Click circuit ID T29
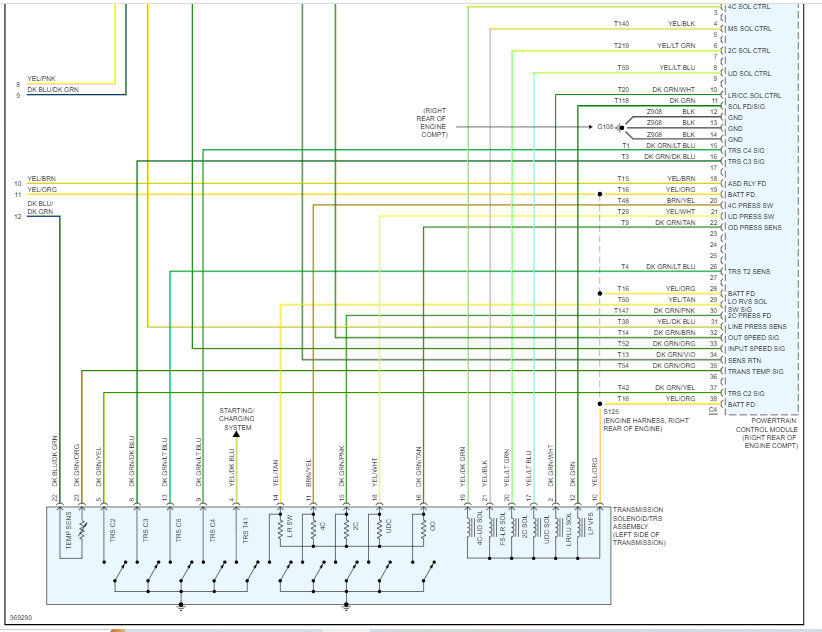 [x=623, y=212]
